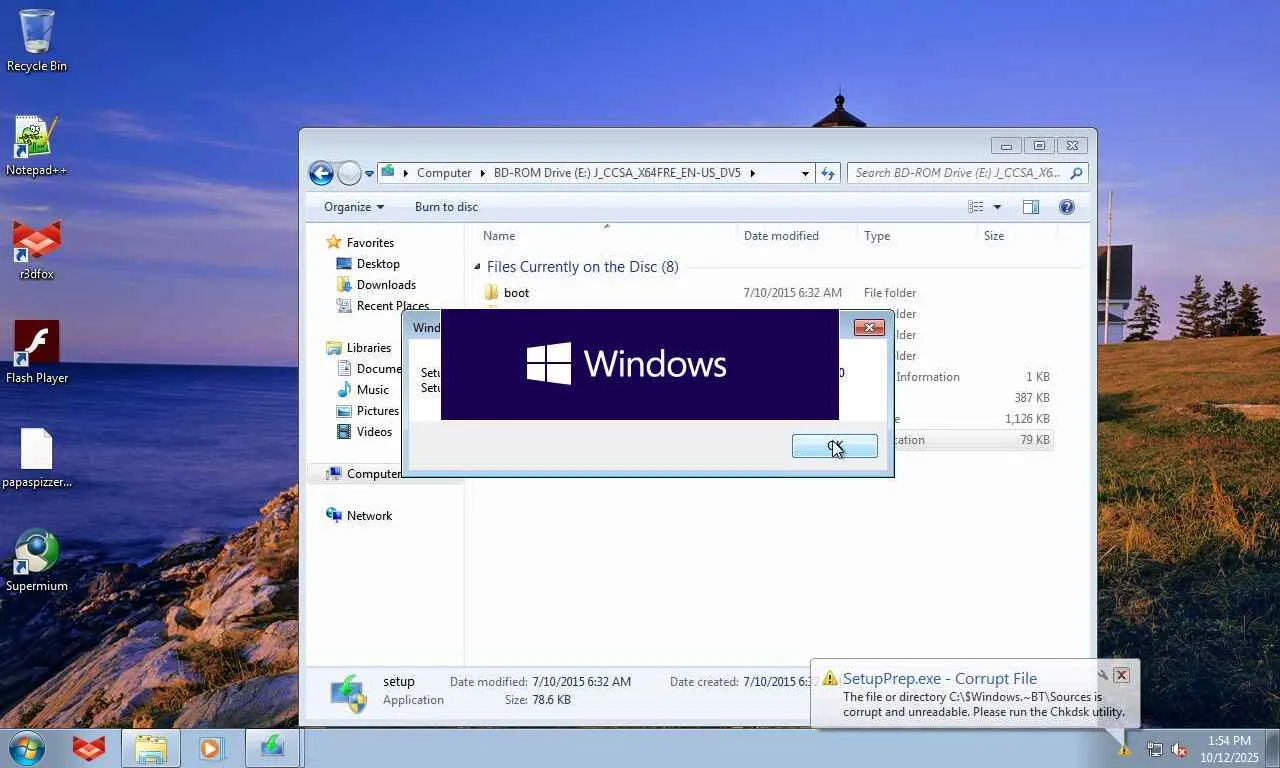Open the recent pages dropdown beside Forward
Screen dimensions: 1280x768
tap(369, 173)
